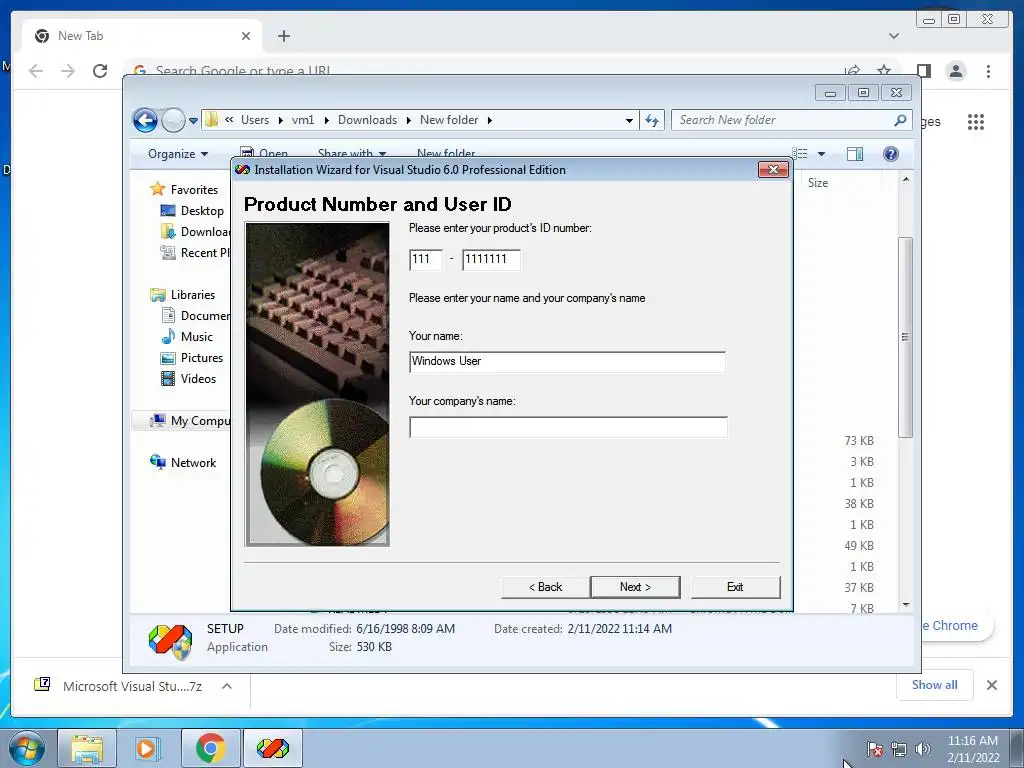Select the Downloads breadcrumb segment
Image resolution: width=1024 pixels, height=768 pixels.
tap(367, 120)
